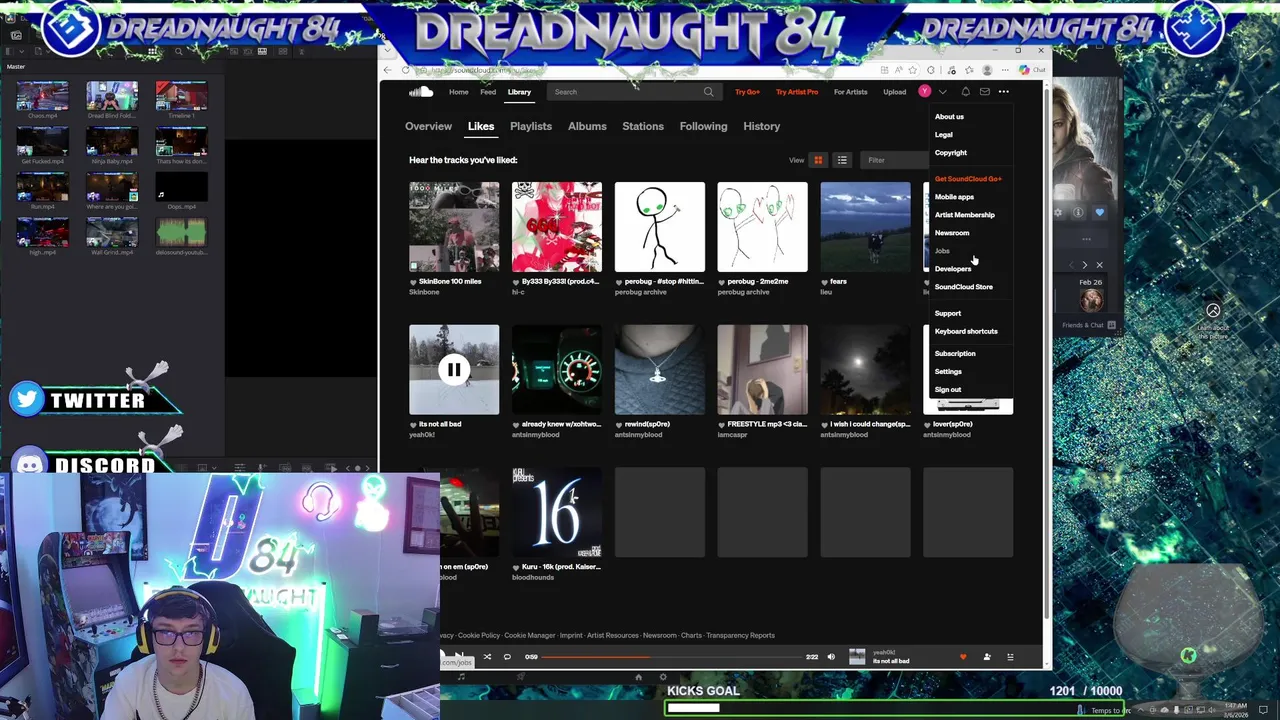
Task: Open the Overview tab
Action: point(428,126)
